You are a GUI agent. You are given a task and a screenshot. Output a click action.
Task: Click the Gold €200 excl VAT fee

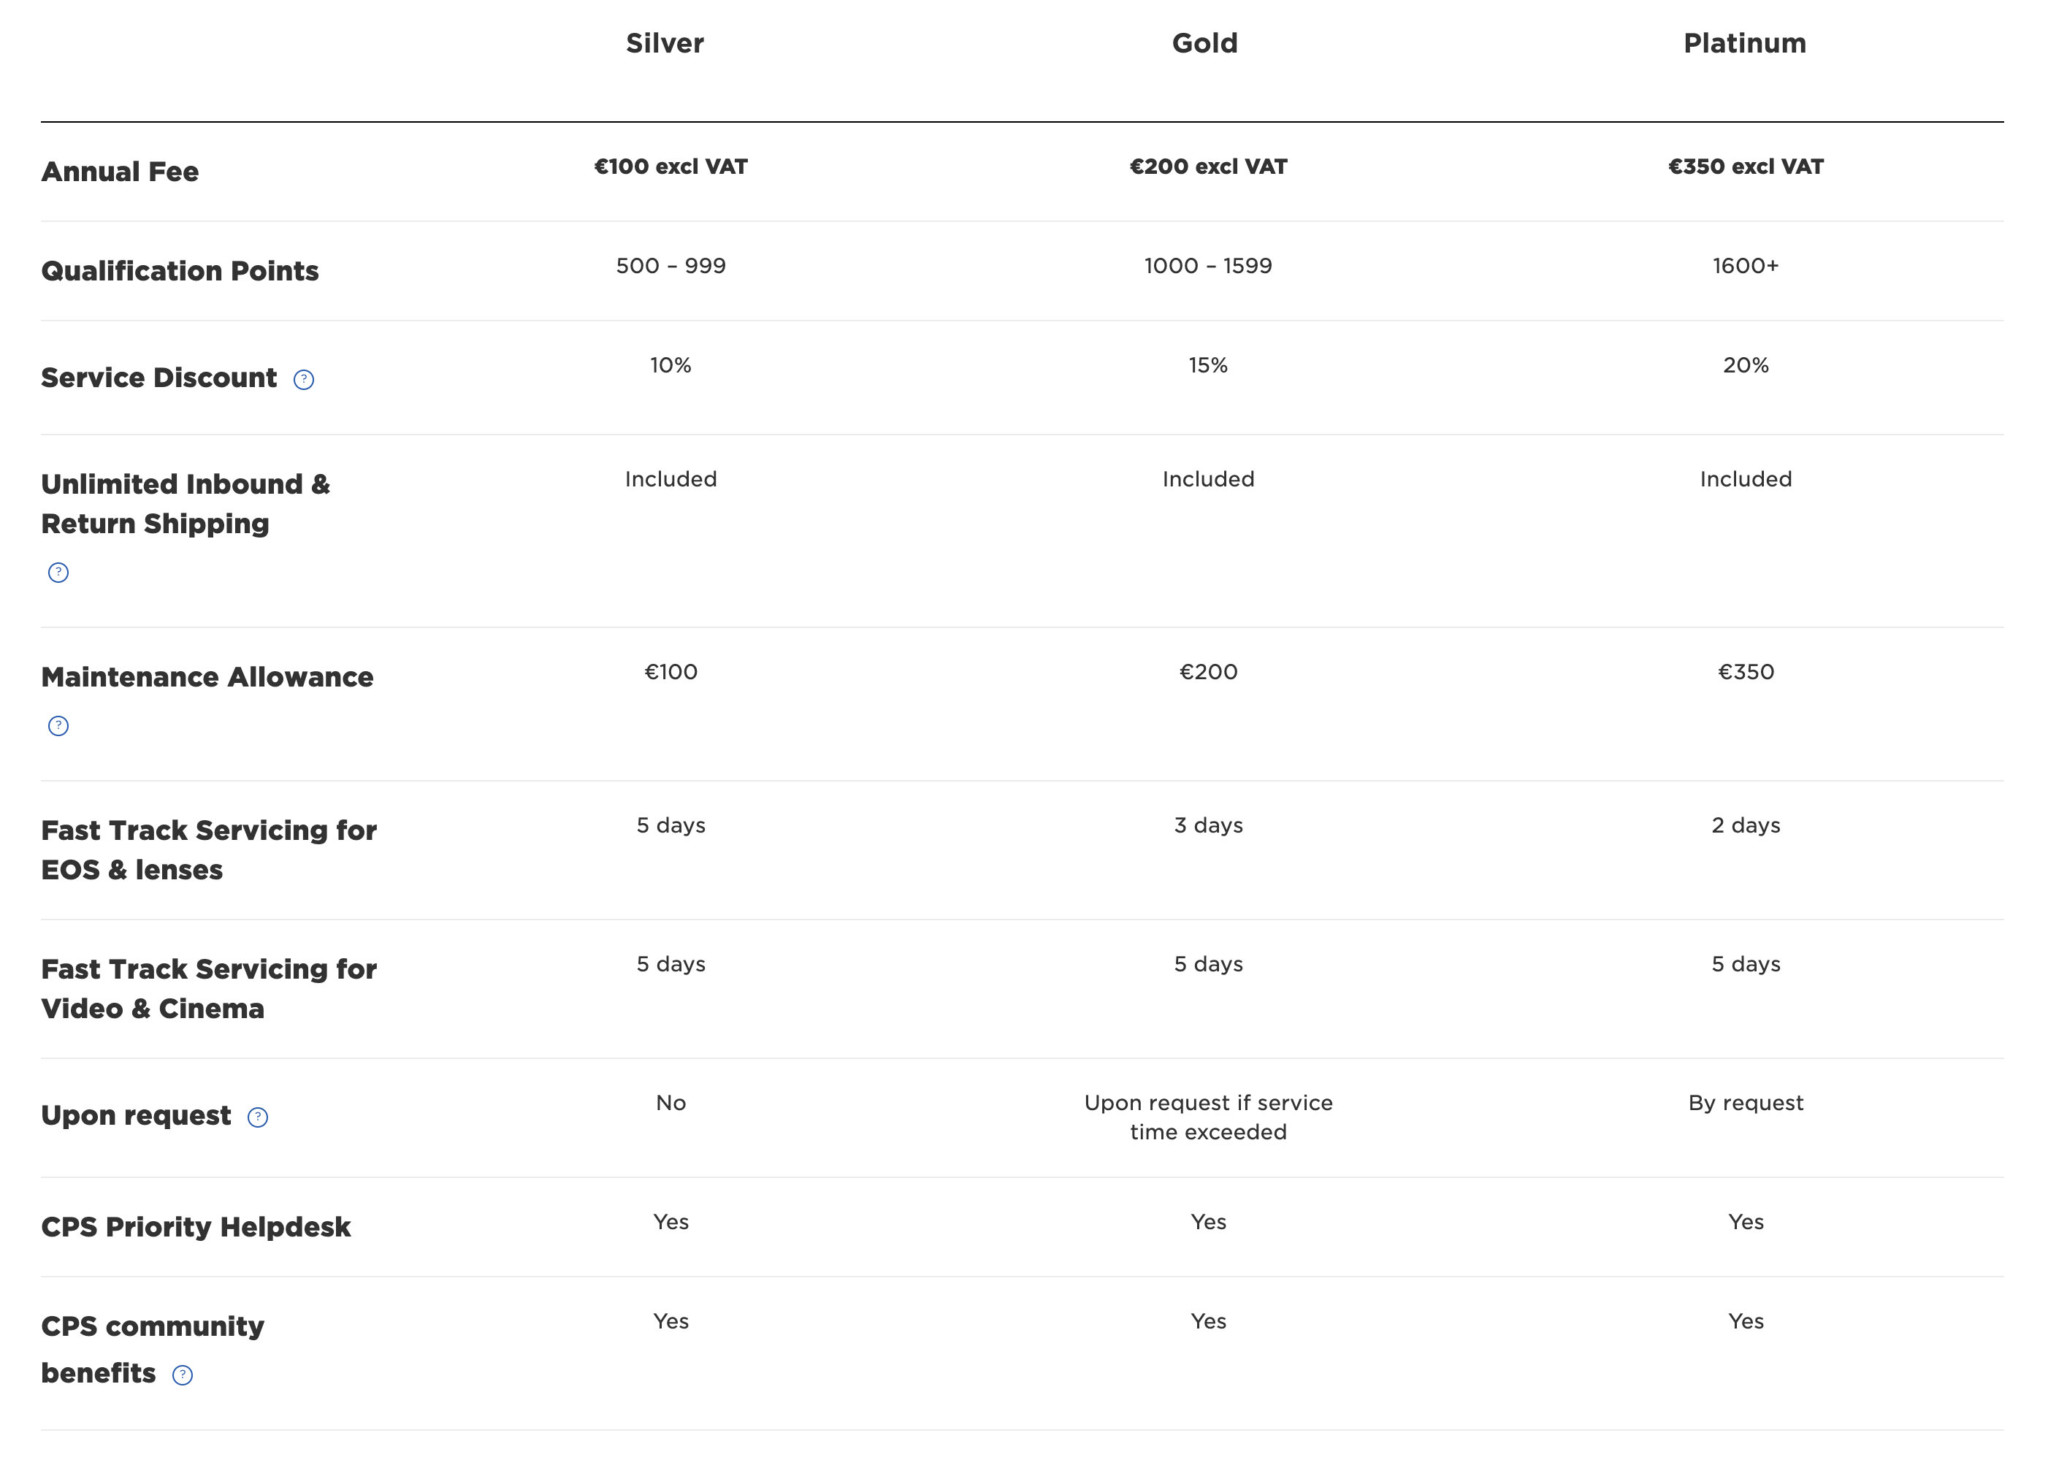(x=1208, y=167)
